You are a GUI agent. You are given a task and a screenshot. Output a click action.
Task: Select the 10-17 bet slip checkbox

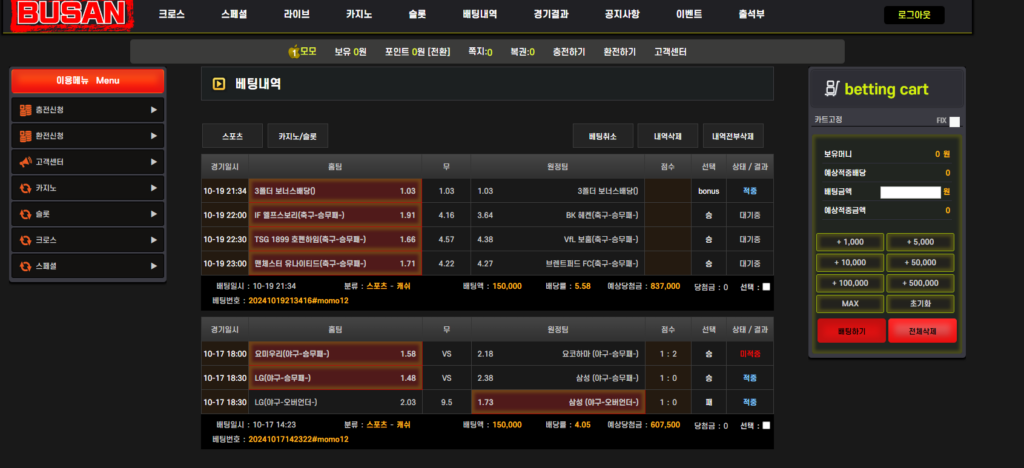766,425
